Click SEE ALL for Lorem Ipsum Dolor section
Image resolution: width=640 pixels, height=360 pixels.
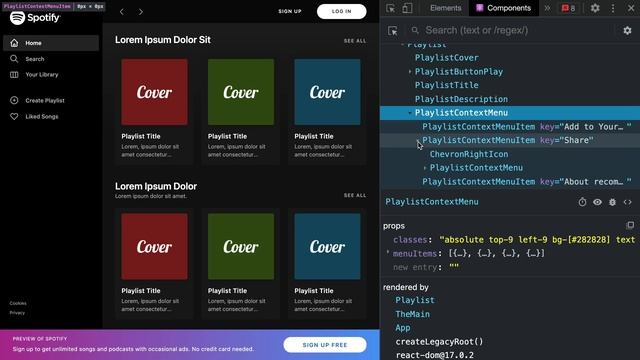pos(355,195)
